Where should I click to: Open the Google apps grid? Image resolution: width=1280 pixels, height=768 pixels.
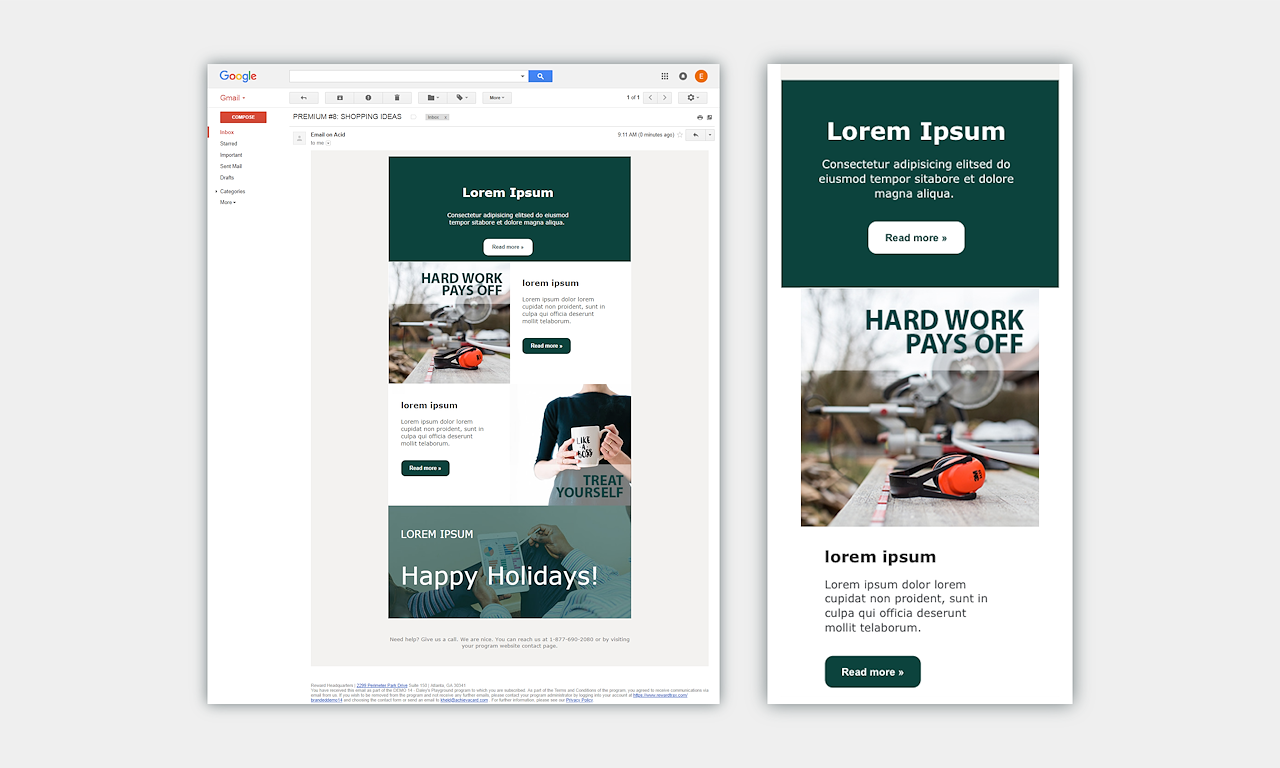(x=665, y=76)
